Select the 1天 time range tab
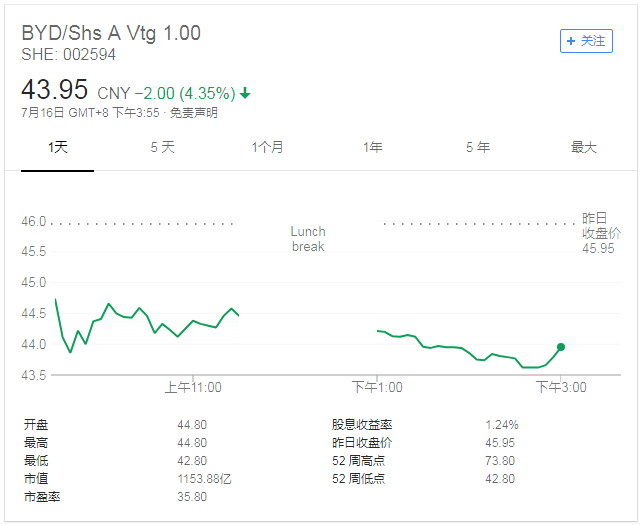The width and height of the screenshot is (643, 525). tap(58, 147)
